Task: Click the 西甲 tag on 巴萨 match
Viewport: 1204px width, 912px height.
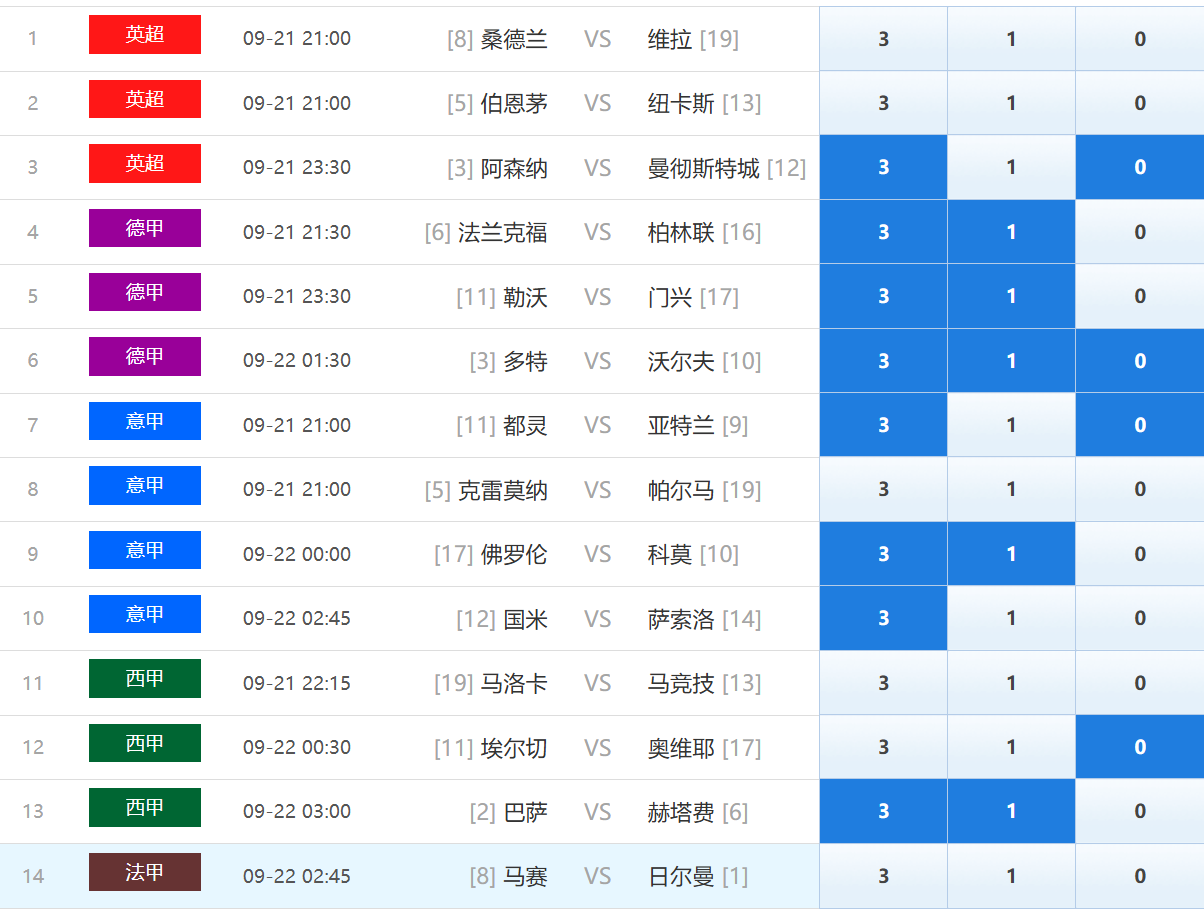Action: coord(145,808)
